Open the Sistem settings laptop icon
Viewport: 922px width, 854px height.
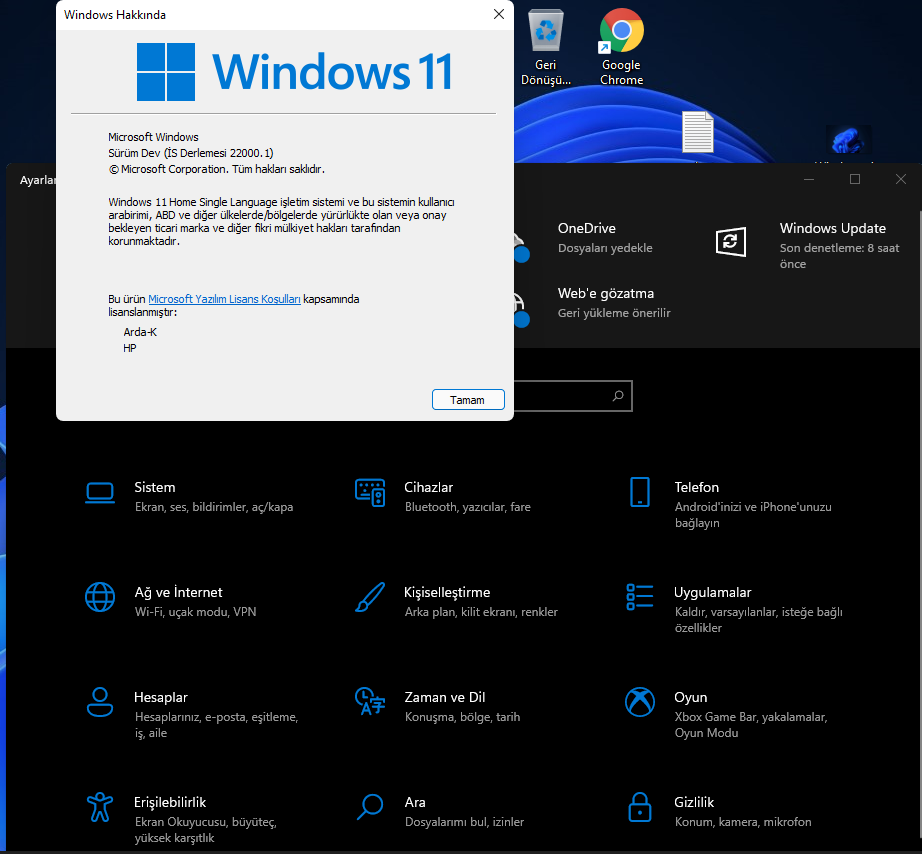[x=100, y=493]
